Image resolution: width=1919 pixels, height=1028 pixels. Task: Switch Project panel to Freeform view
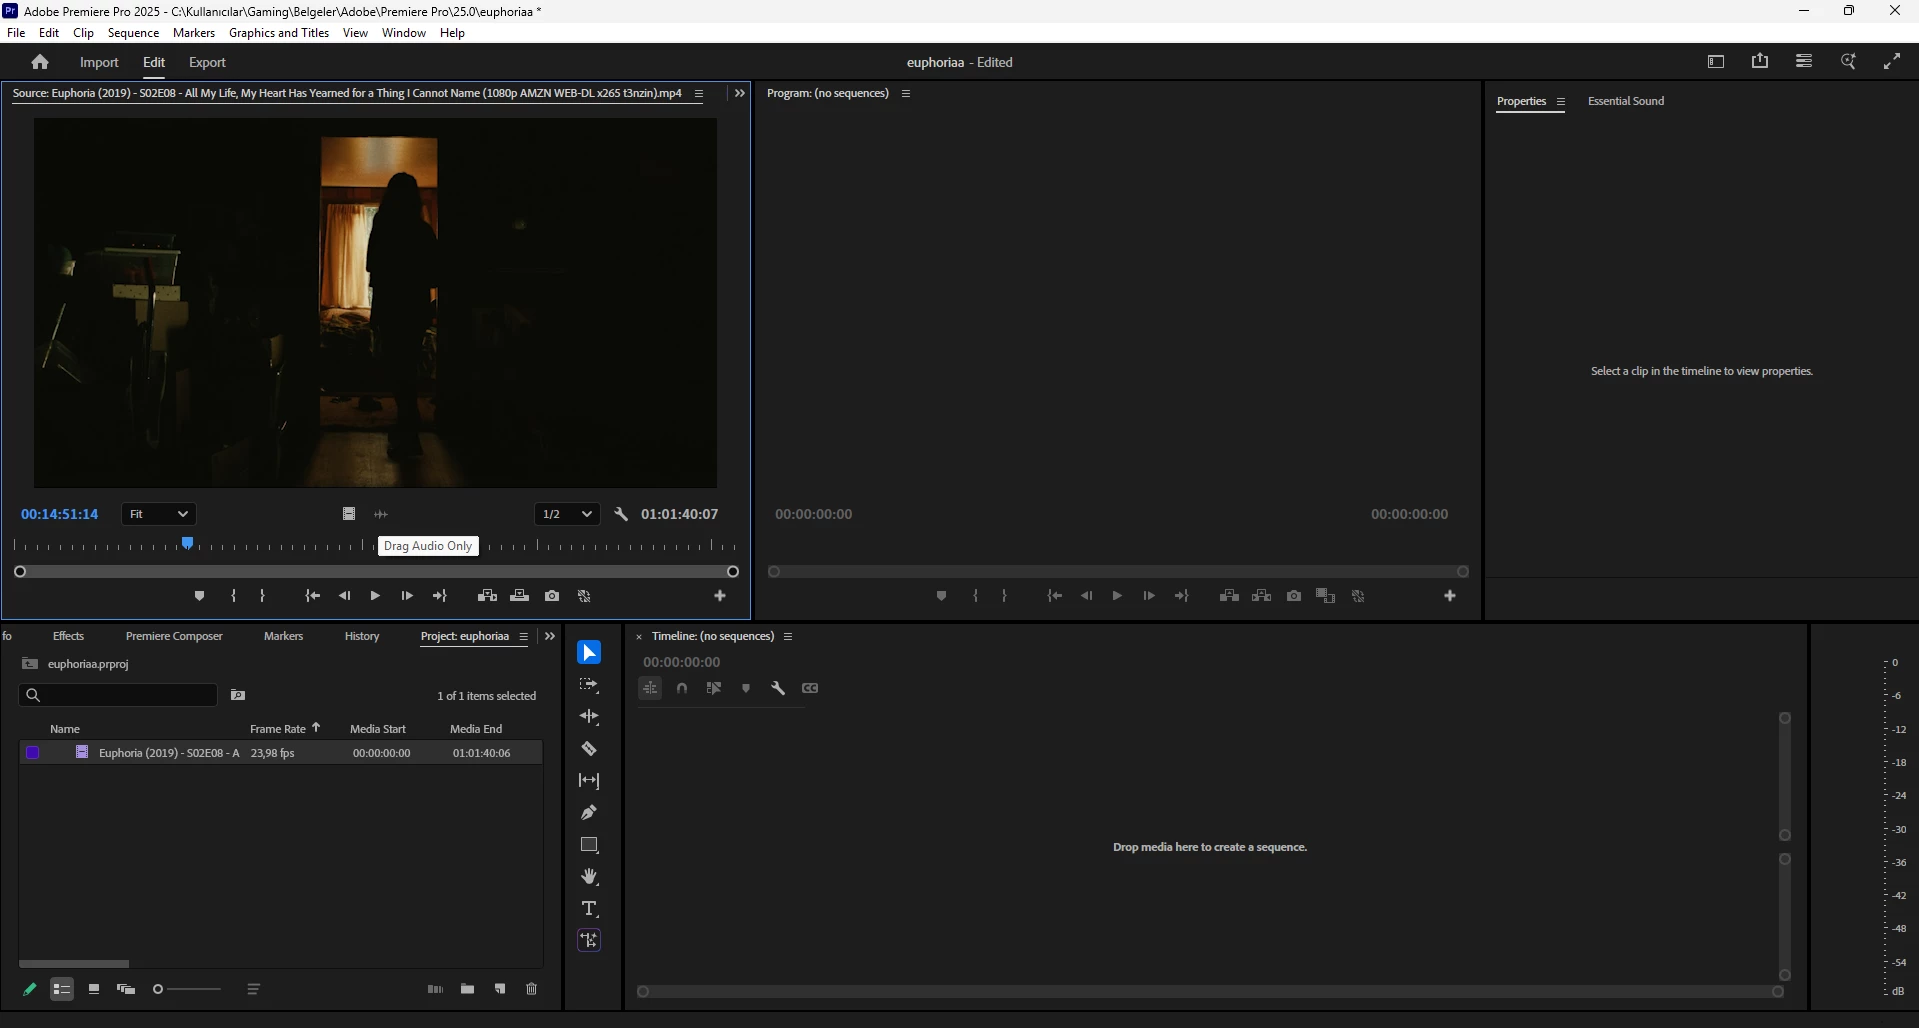[x=126, y=989]
